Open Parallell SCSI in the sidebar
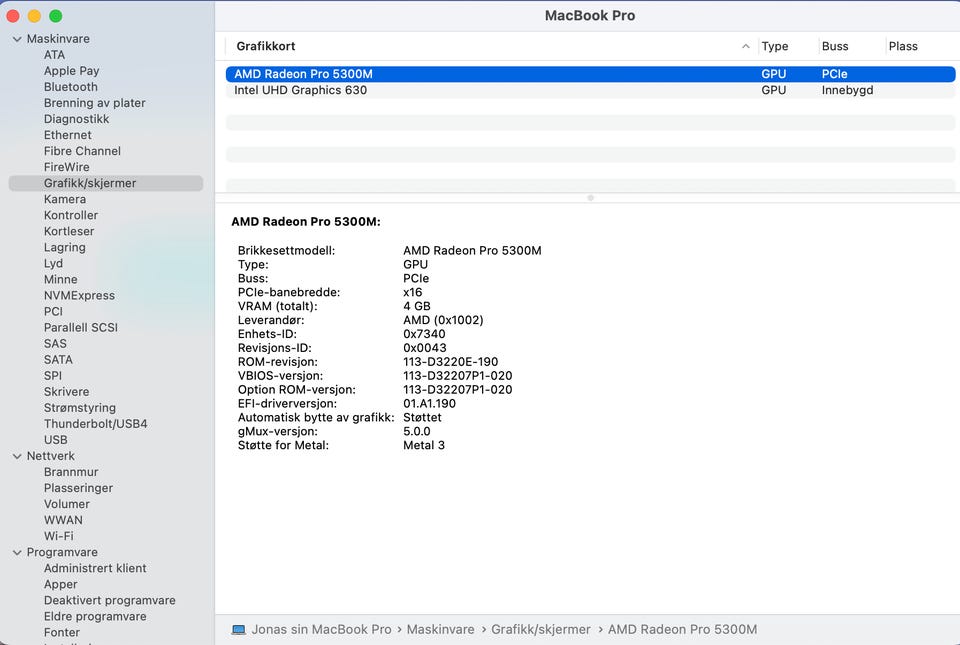 pos(80,327)
